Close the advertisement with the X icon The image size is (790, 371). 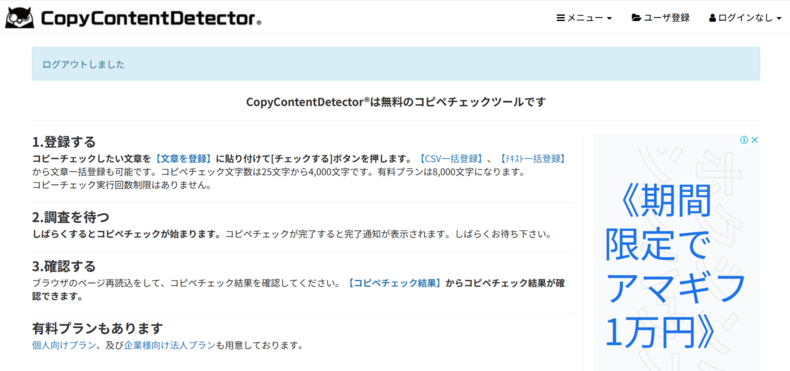point(754,140)
